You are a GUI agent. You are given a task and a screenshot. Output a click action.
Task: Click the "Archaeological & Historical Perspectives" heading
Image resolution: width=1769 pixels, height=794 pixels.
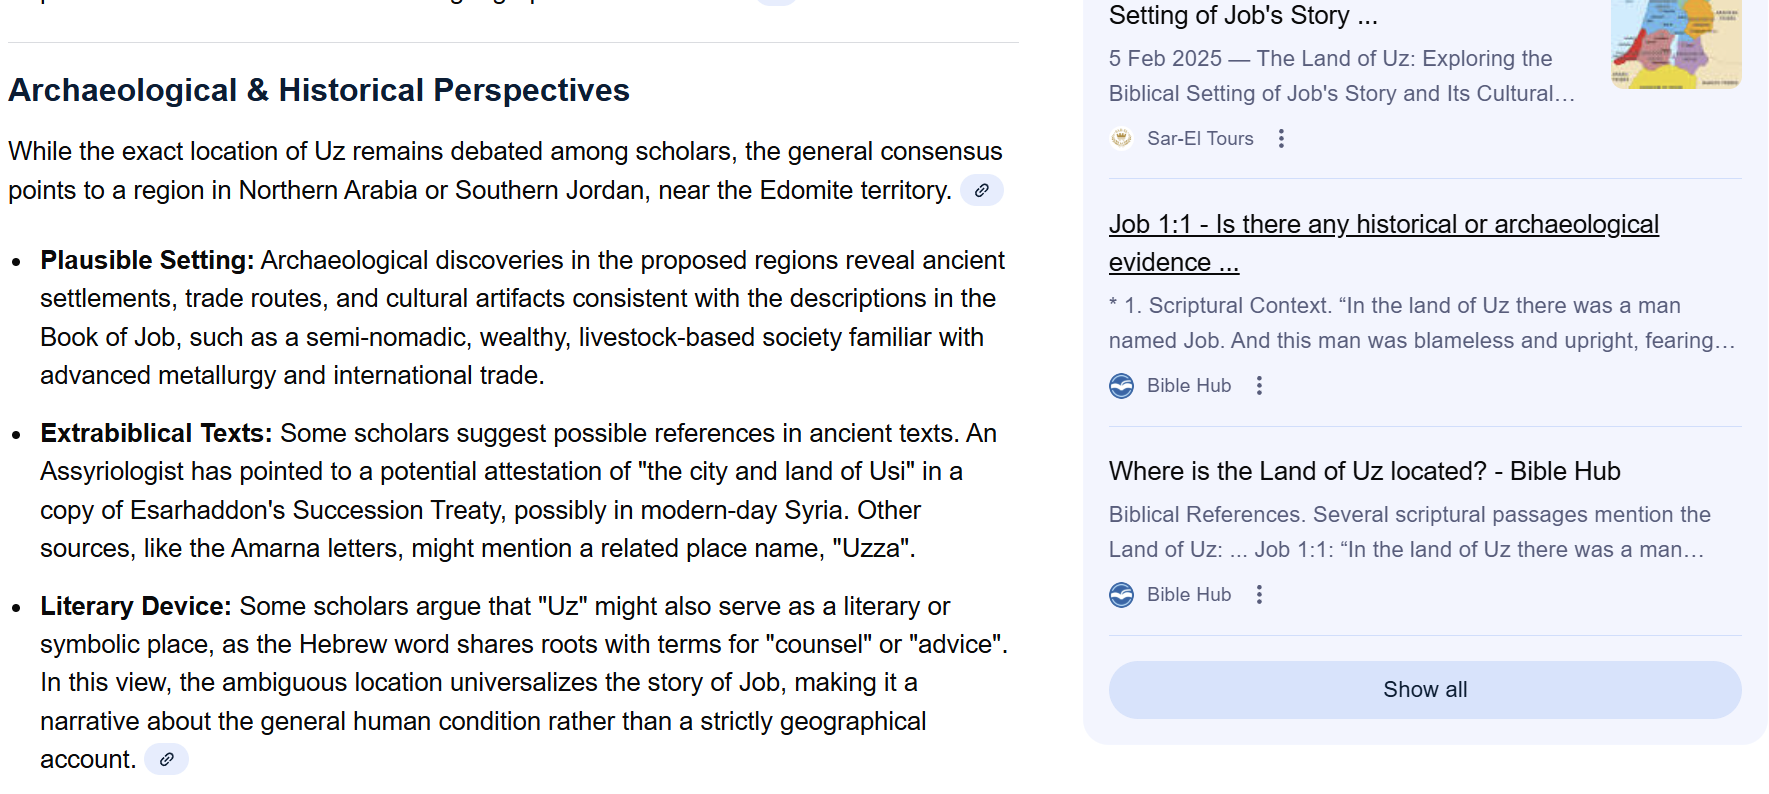[x=319, y=91]
